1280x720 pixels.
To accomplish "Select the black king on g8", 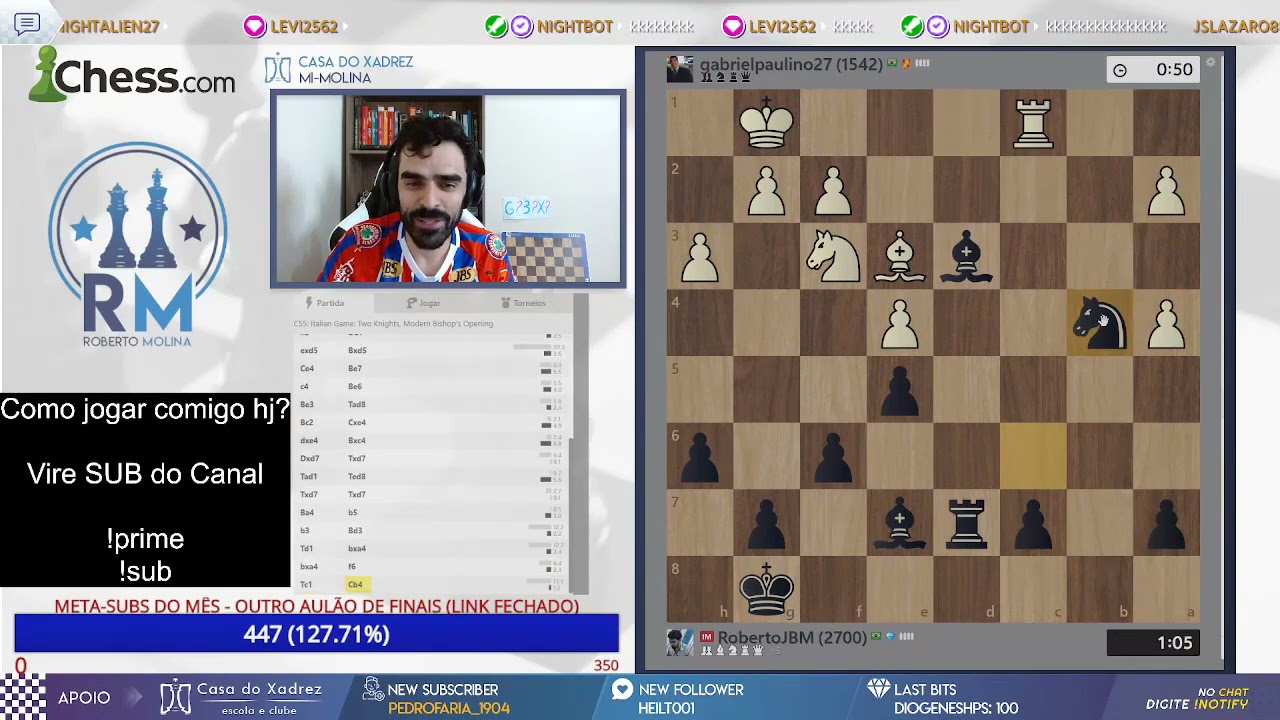I will point(766,590).
